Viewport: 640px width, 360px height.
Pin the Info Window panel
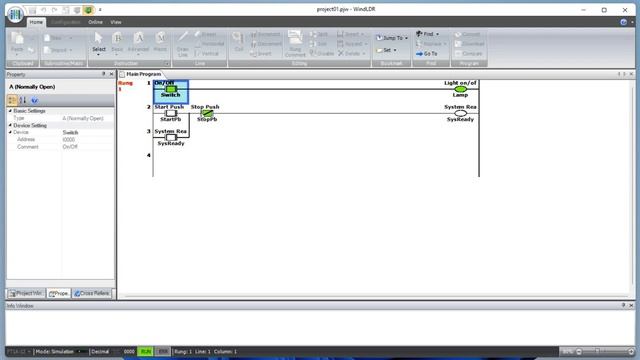pyautogui.click(x=623, y=305)
